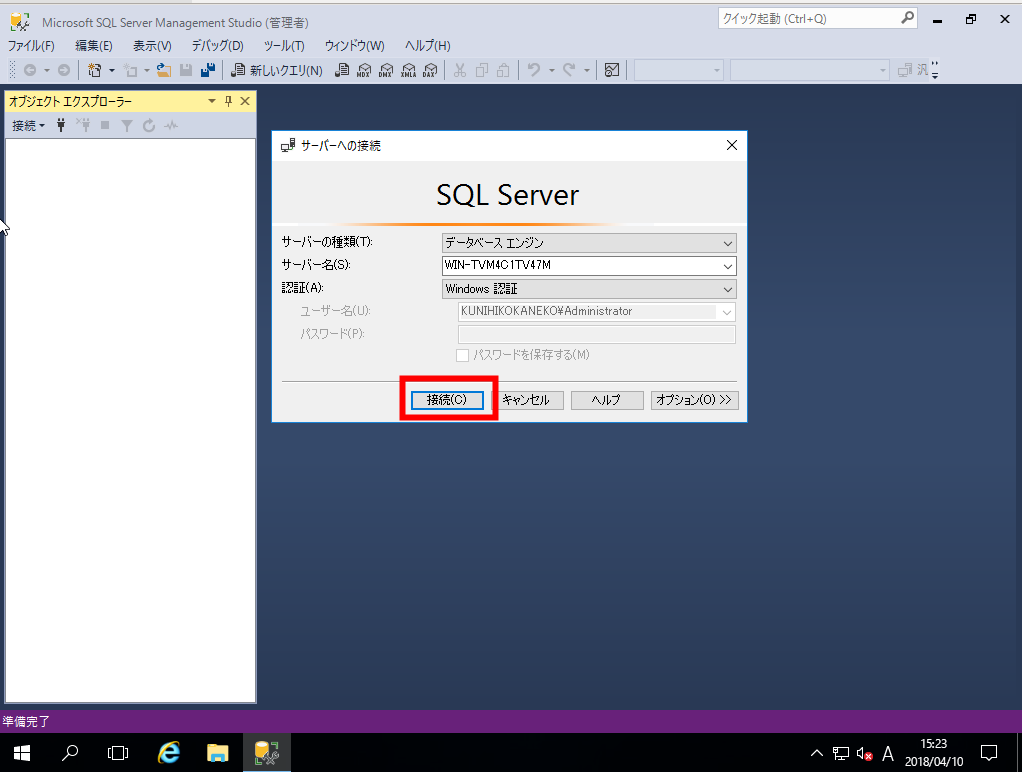
Task: Open the ツール(T) menu
Action: [x=284, y=46]
